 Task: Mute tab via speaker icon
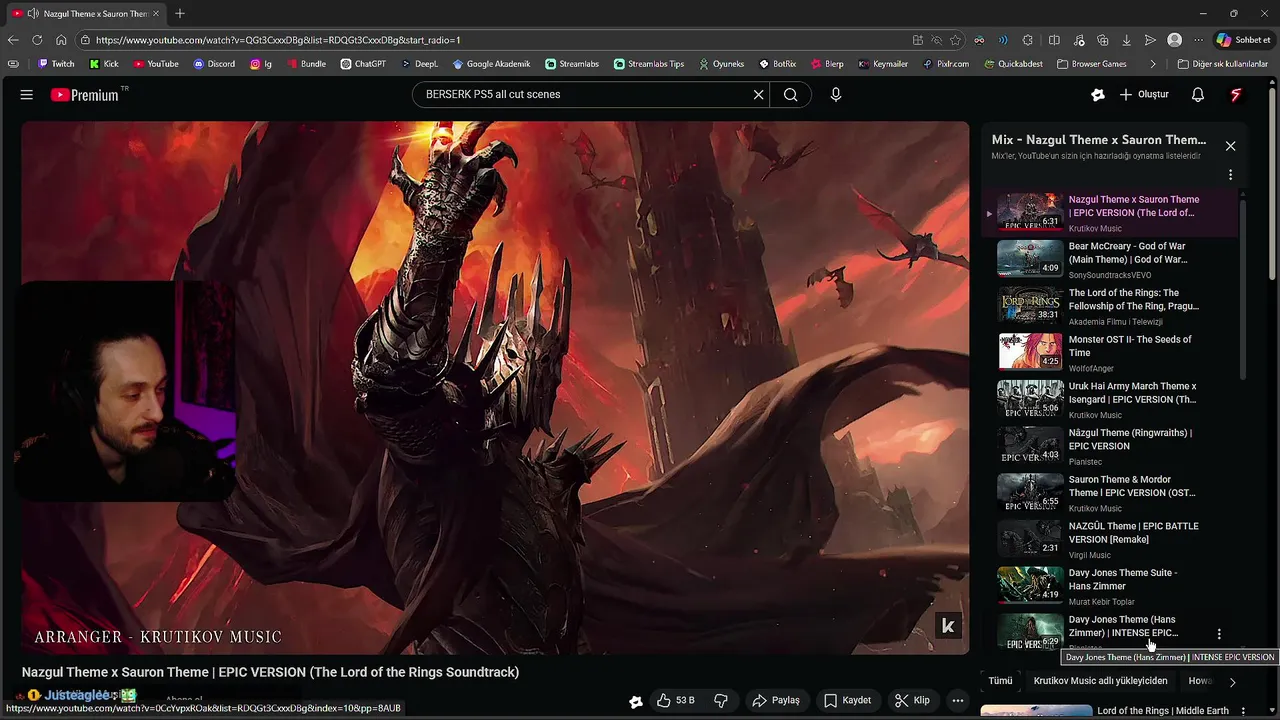[x=33, y=13]
